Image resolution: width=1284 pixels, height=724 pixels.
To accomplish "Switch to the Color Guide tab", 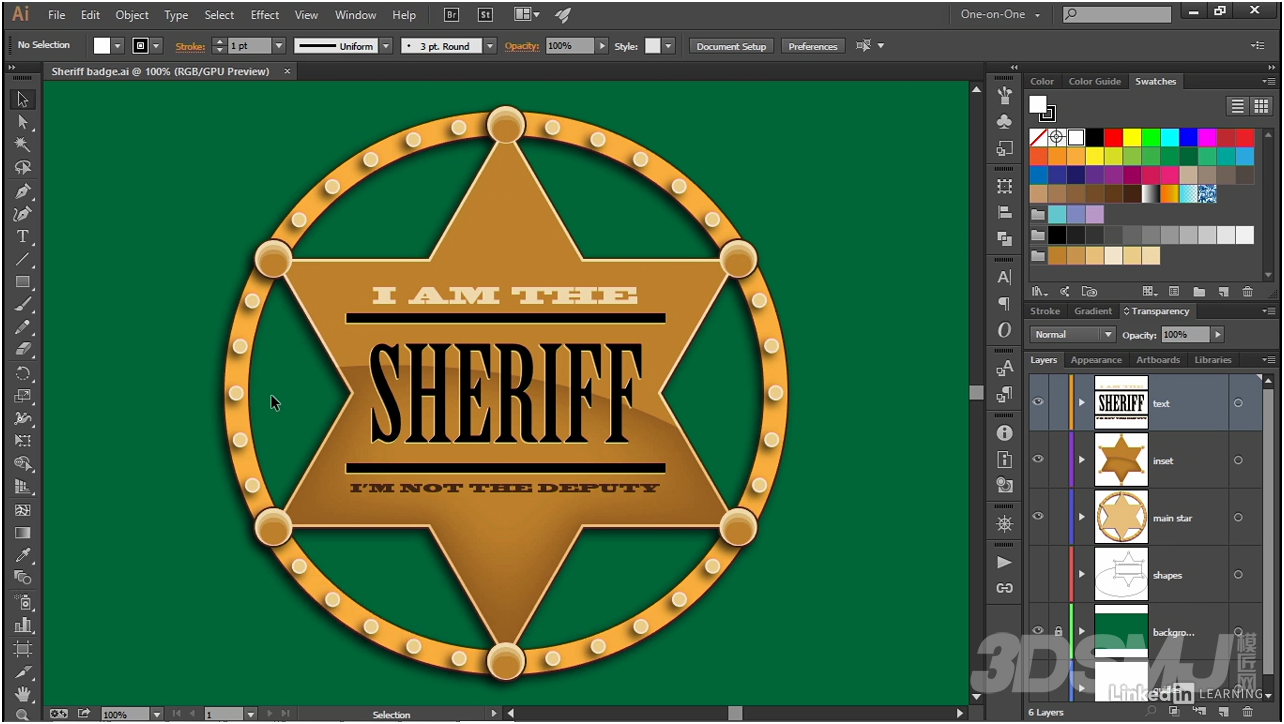I will click(1094, 81).
